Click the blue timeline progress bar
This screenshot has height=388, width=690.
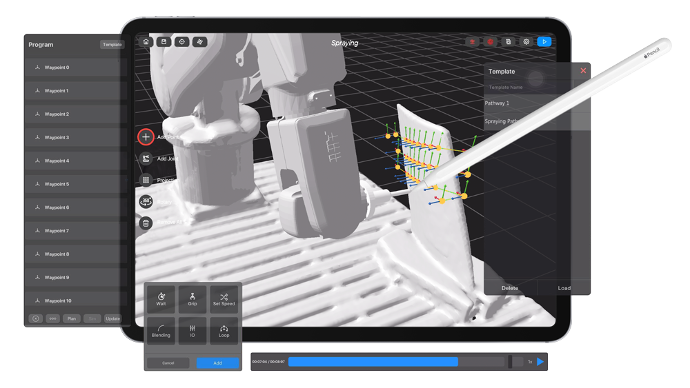pyautogui.click(x=373, y=362)
